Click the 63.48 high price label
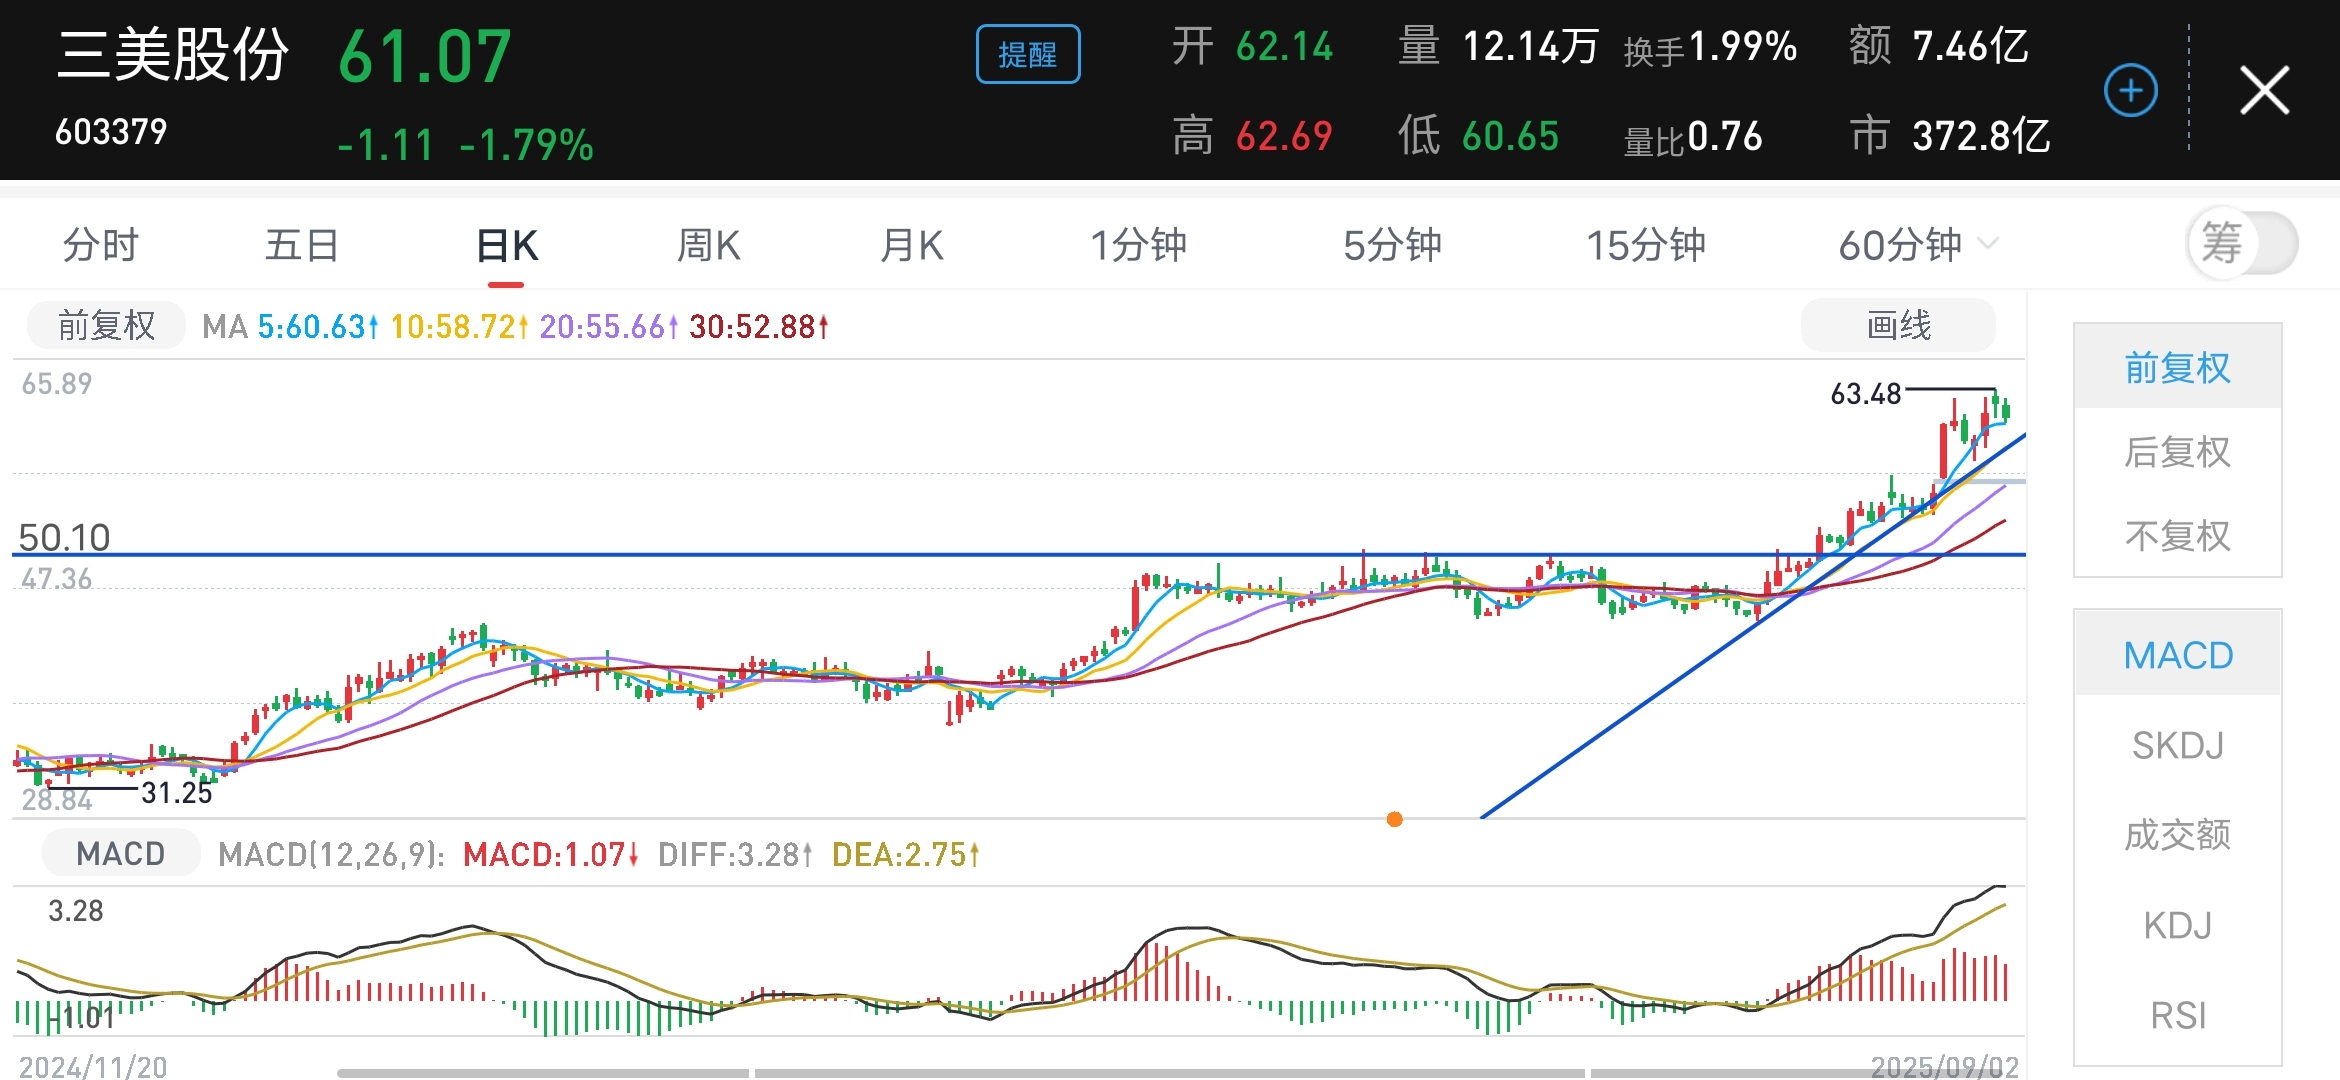 [1865, 394]
